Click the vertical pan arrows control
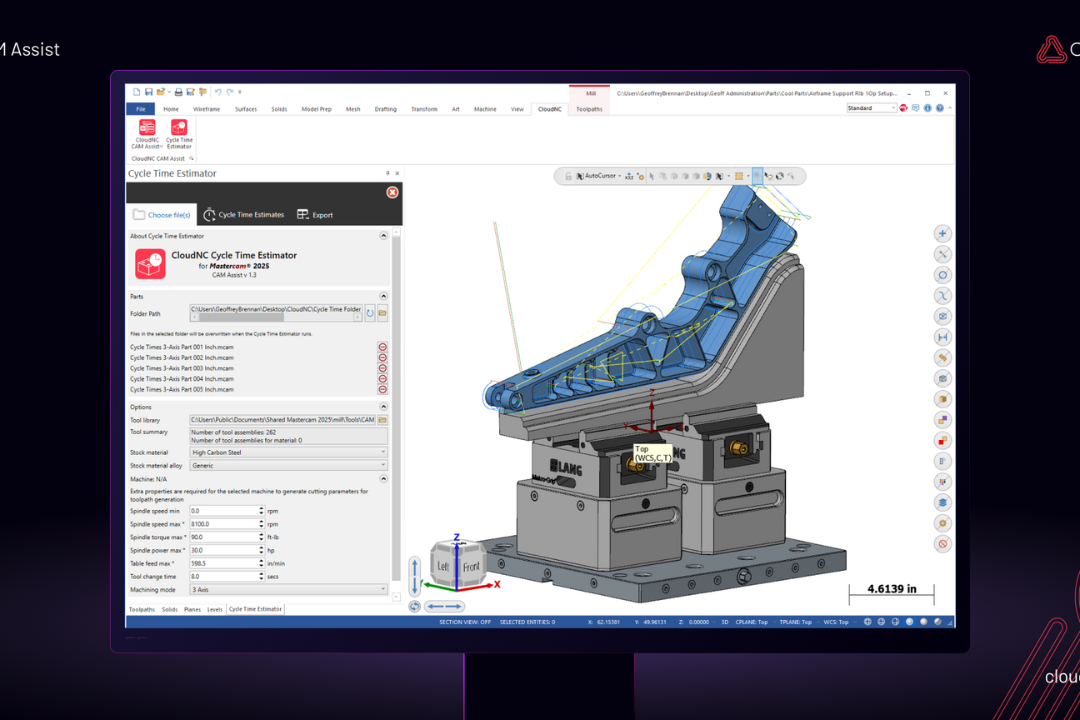 pos(415,576)
